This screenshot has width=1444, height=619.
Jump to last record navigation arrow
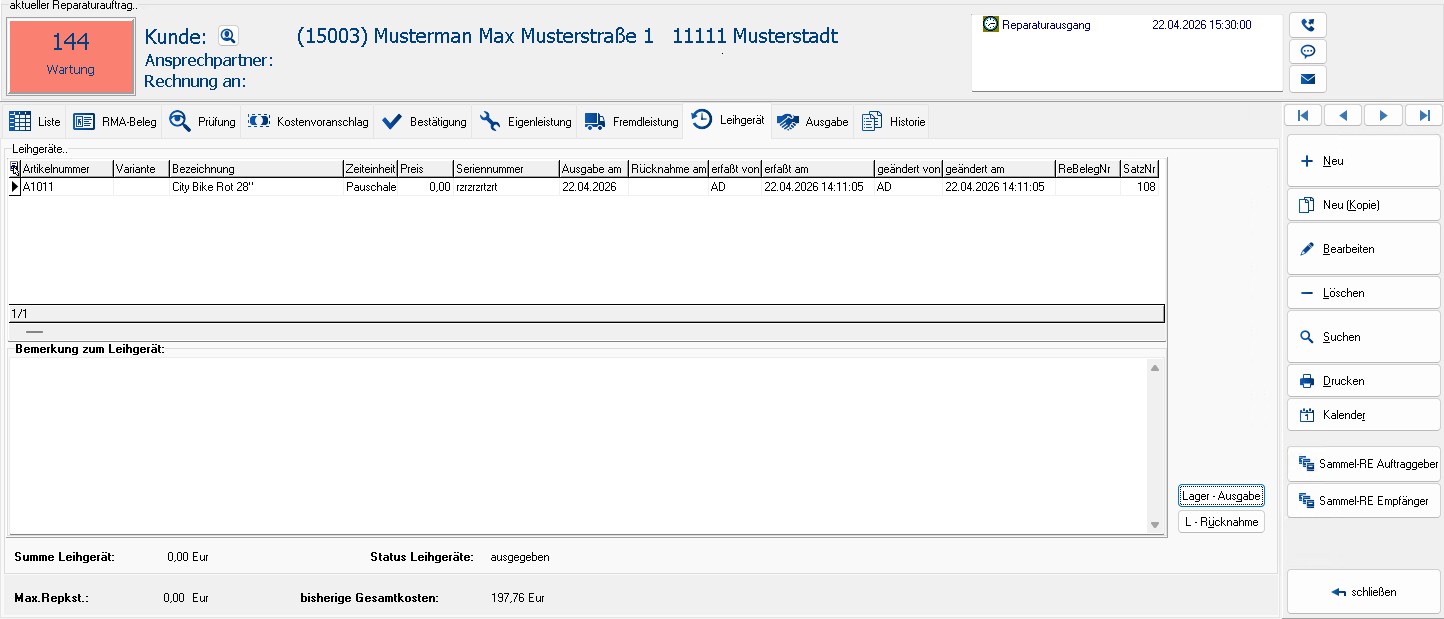[1423, 116]
